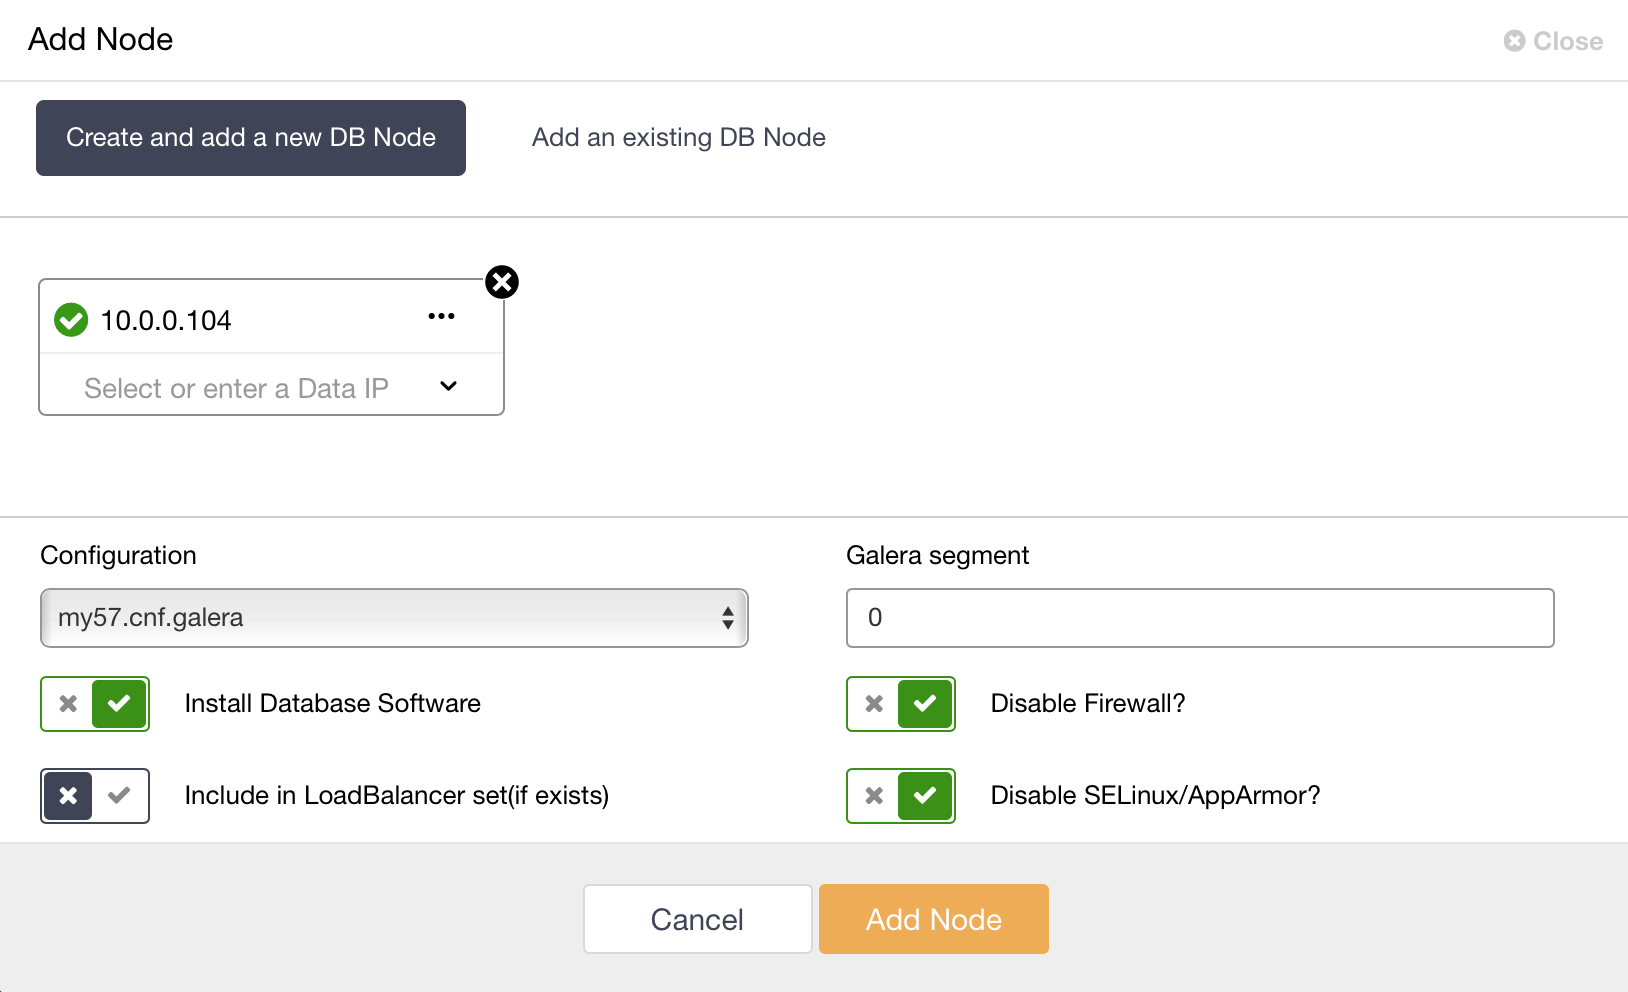Click the green check status icon beside 10.0.0.104
The height and width of the screenshot is (992, 1628).
71,320
